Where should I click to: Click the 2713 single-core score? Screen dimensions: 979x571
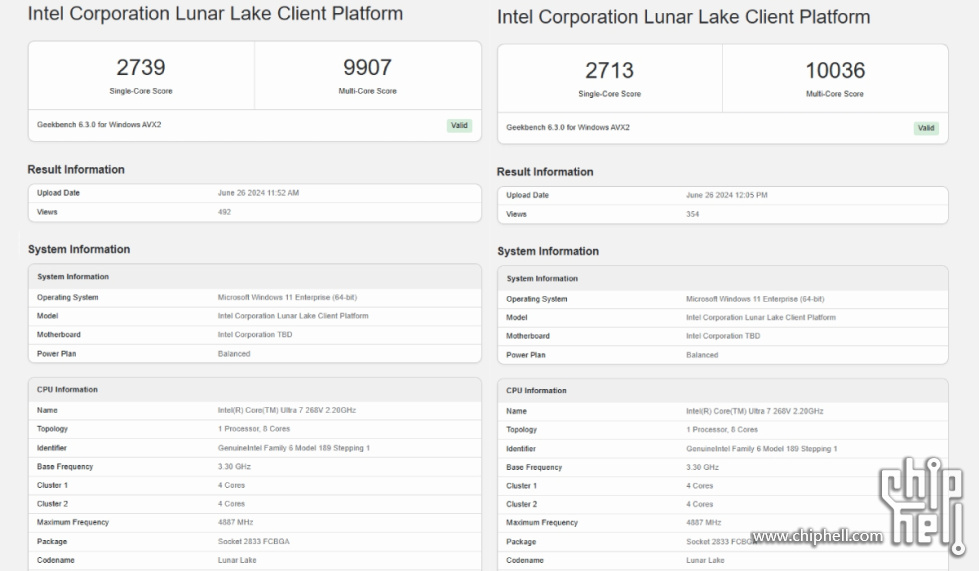point(609,71)
